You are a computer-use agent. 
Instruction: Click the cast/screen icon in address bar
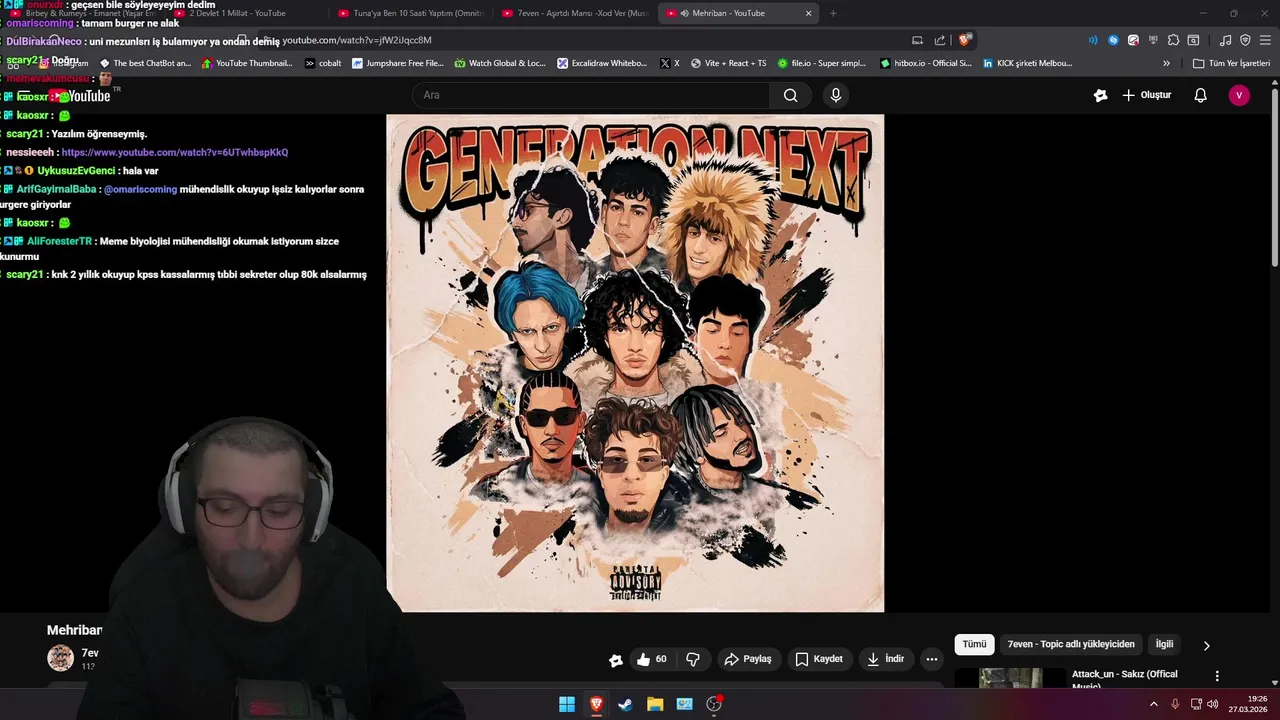tap(917, 40)
